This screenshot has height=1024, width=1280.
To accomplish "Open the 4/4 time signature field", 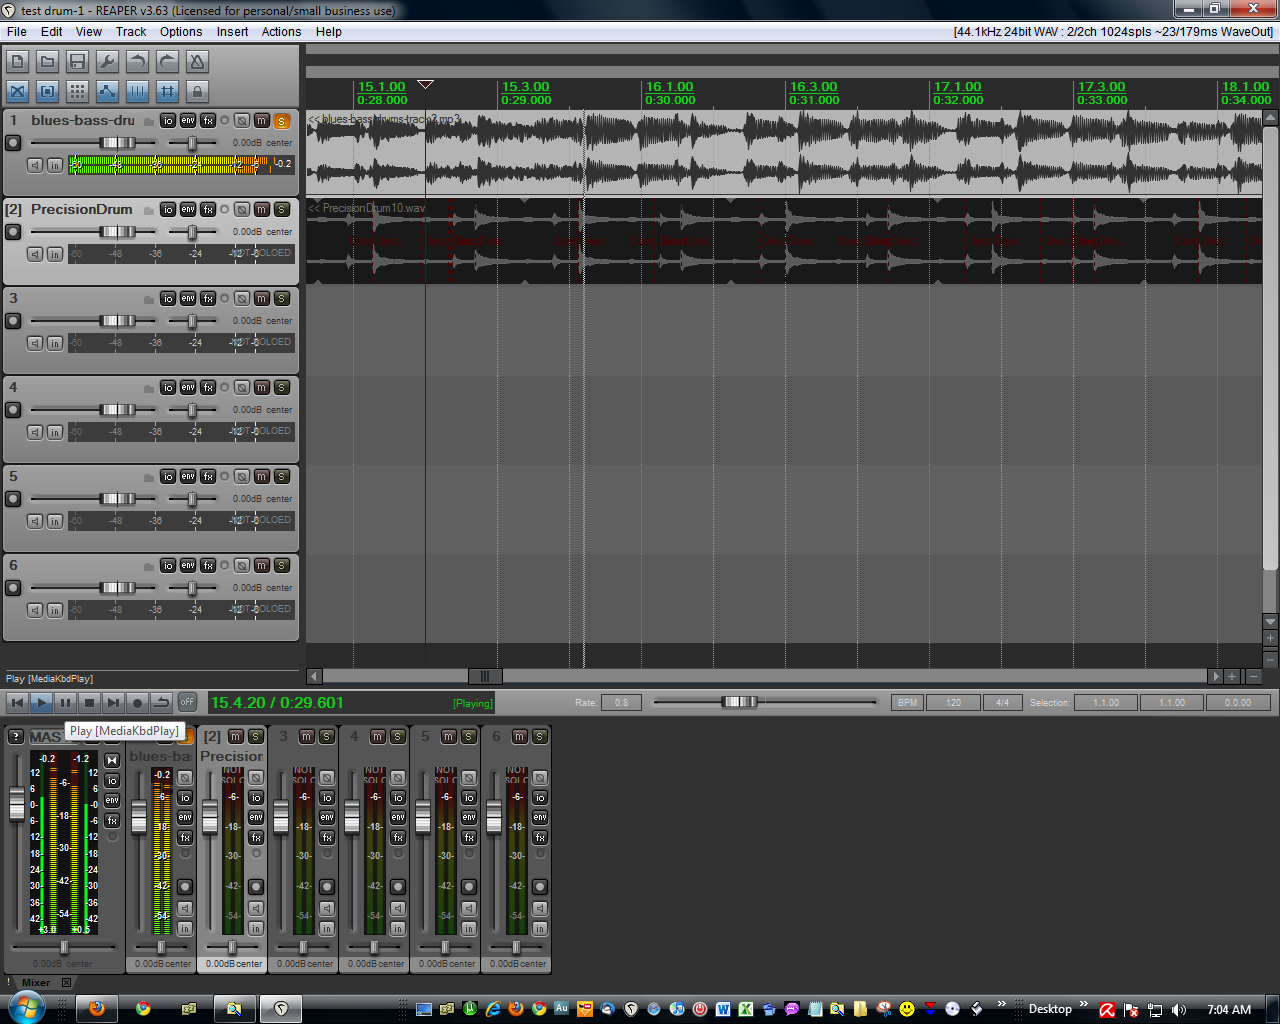I will coord(1002,703).
